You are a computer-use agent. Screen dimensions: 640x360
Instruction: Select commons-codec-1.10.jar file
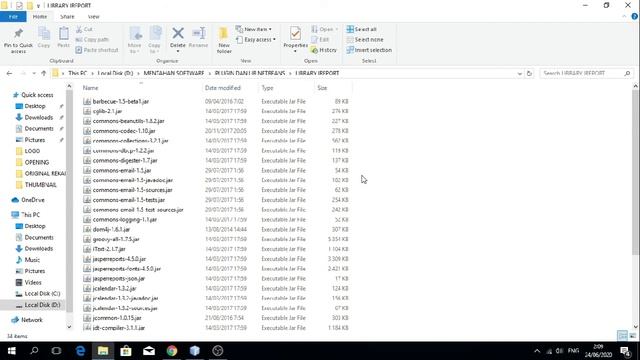point(119,131)
